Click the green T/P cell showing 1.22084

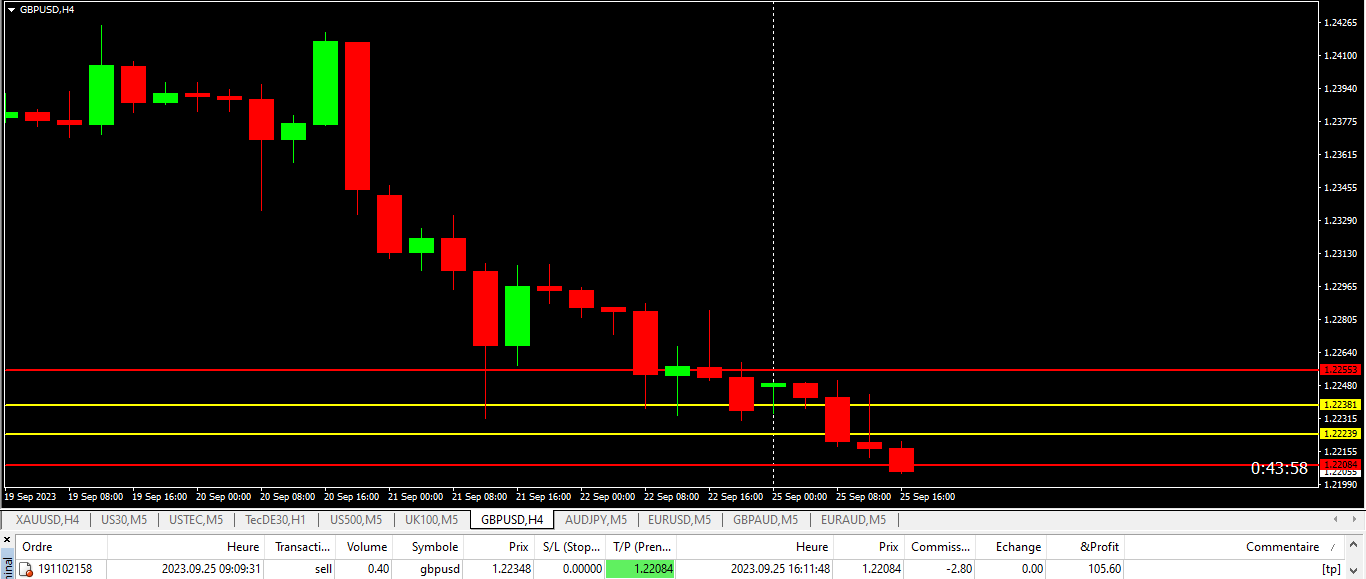point(641,569)
